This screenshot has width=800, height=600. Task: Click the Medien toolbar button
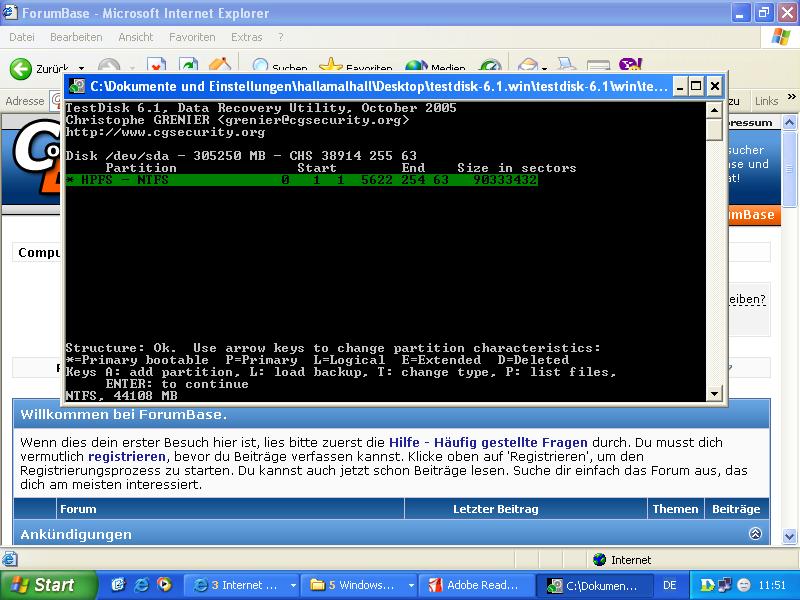pyautogui.click(x=435, y=66)
